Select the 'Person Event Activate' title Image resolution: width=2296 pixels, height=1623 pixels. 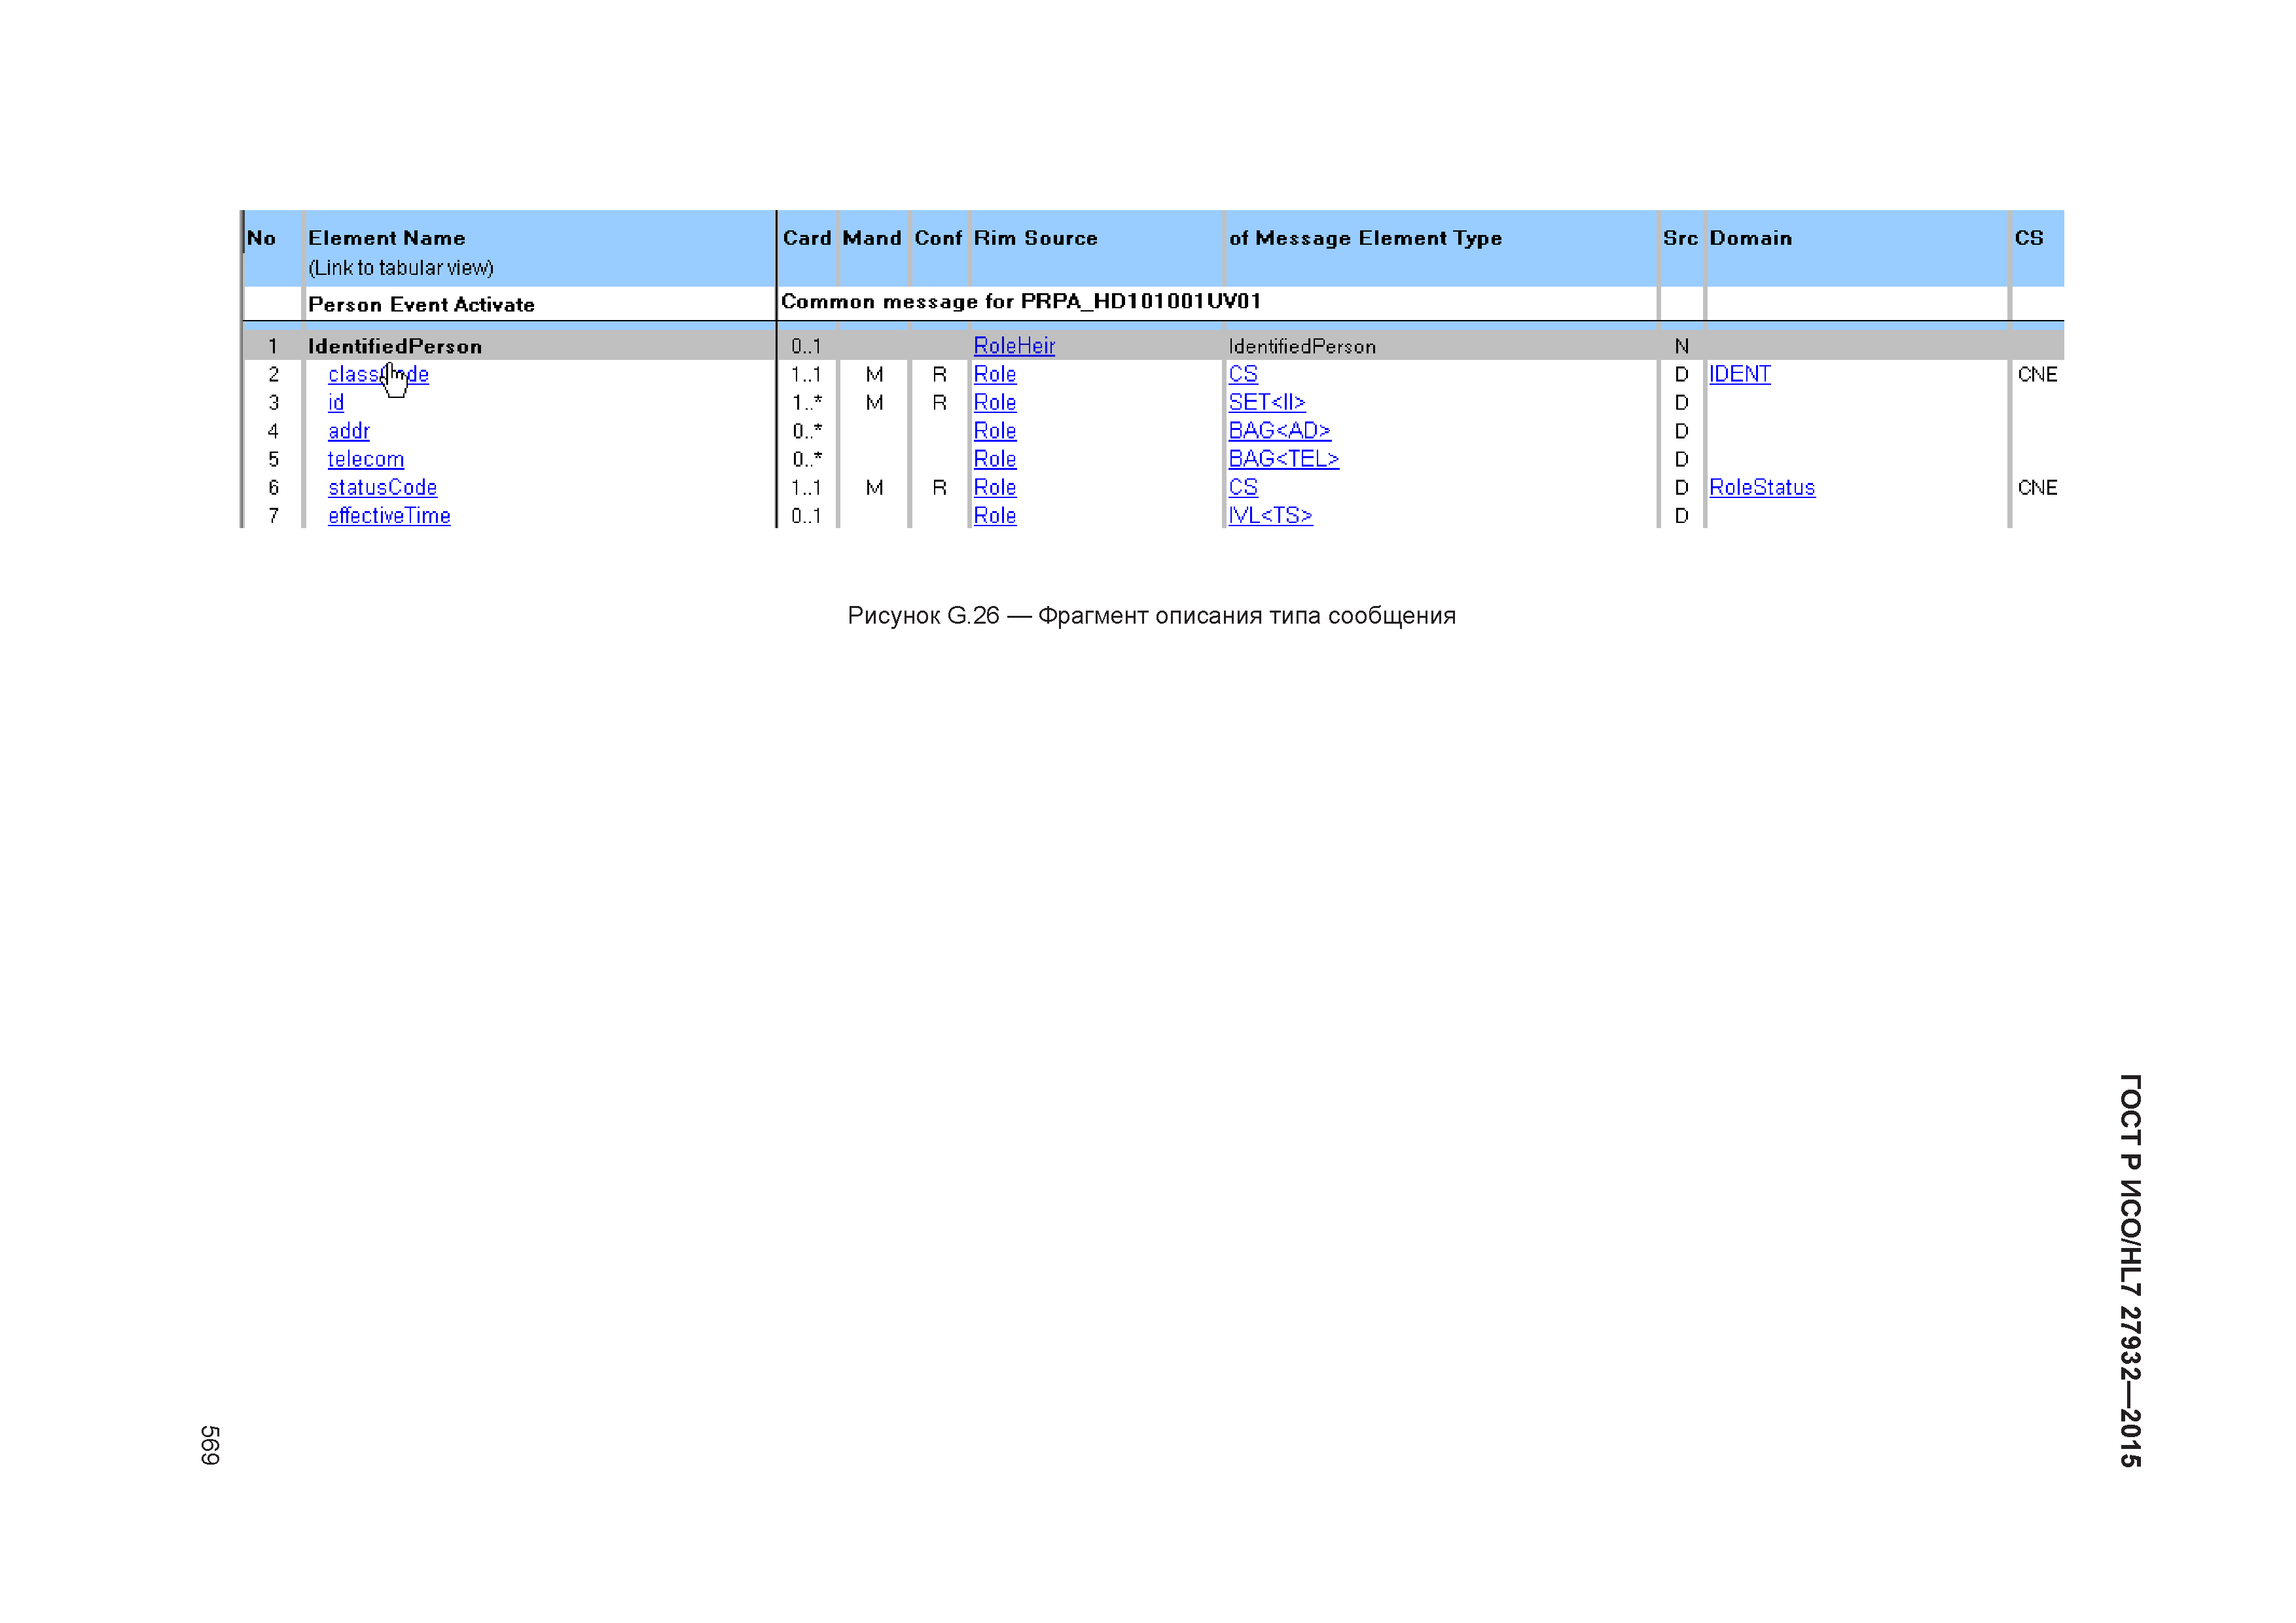421,304
